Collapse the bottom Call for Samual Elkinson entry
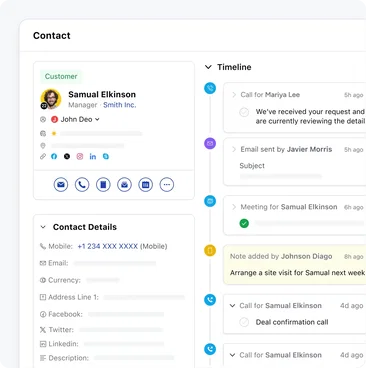 tap(233, 355)
